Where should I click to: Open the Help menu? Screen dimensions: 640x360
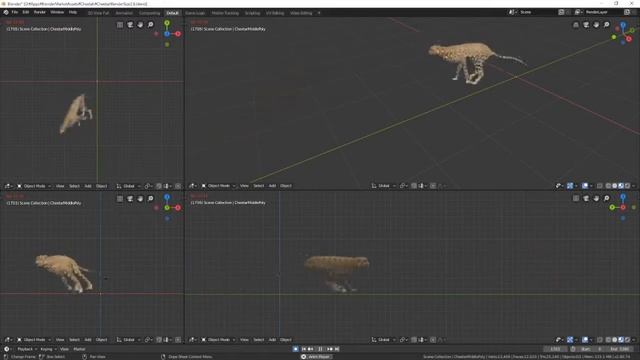(x=73, y=13)
